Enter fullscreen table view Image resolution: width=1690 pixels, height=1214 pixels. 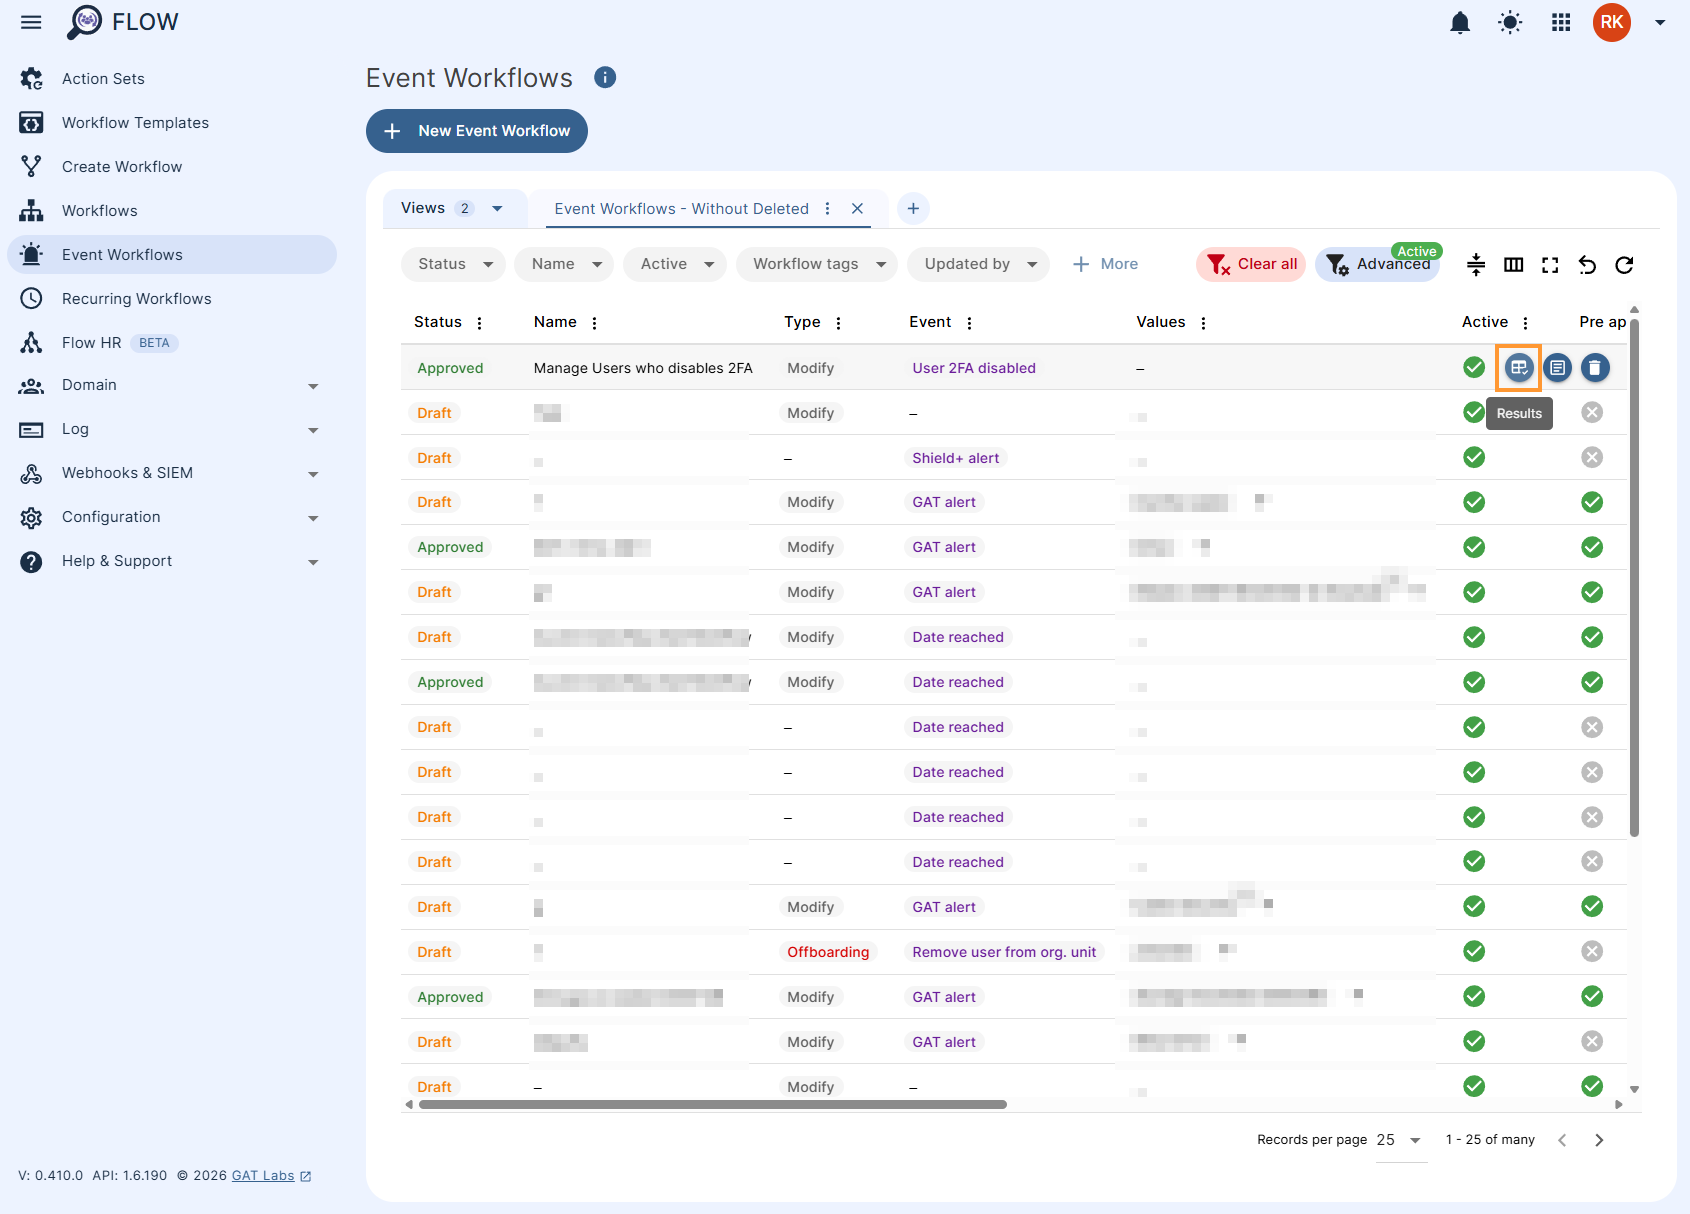1551,264
